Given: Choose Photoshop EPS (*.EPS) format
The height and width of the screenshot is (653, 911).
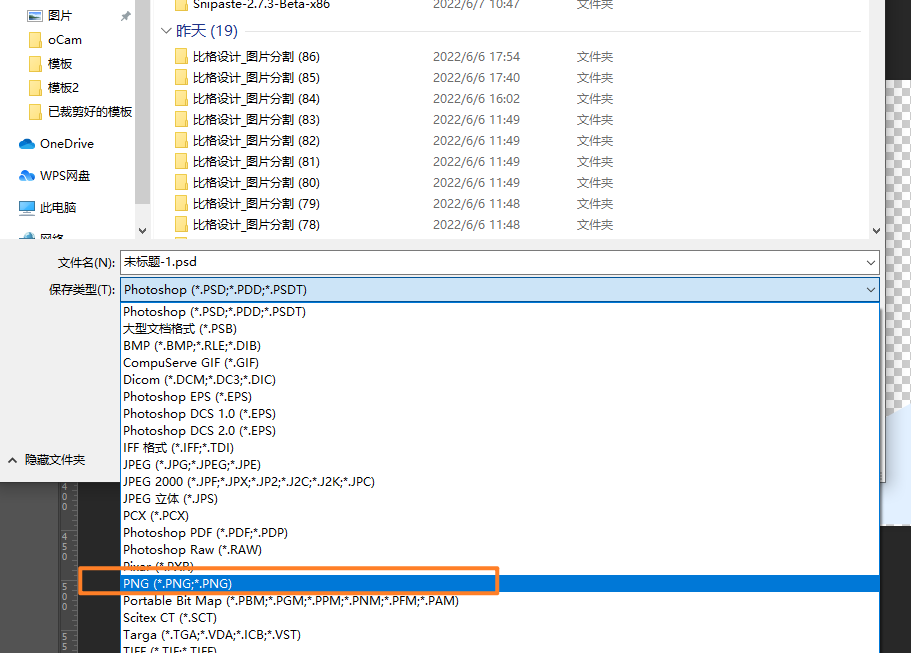Looking at the screenshot, I should [x=500, y=397].
